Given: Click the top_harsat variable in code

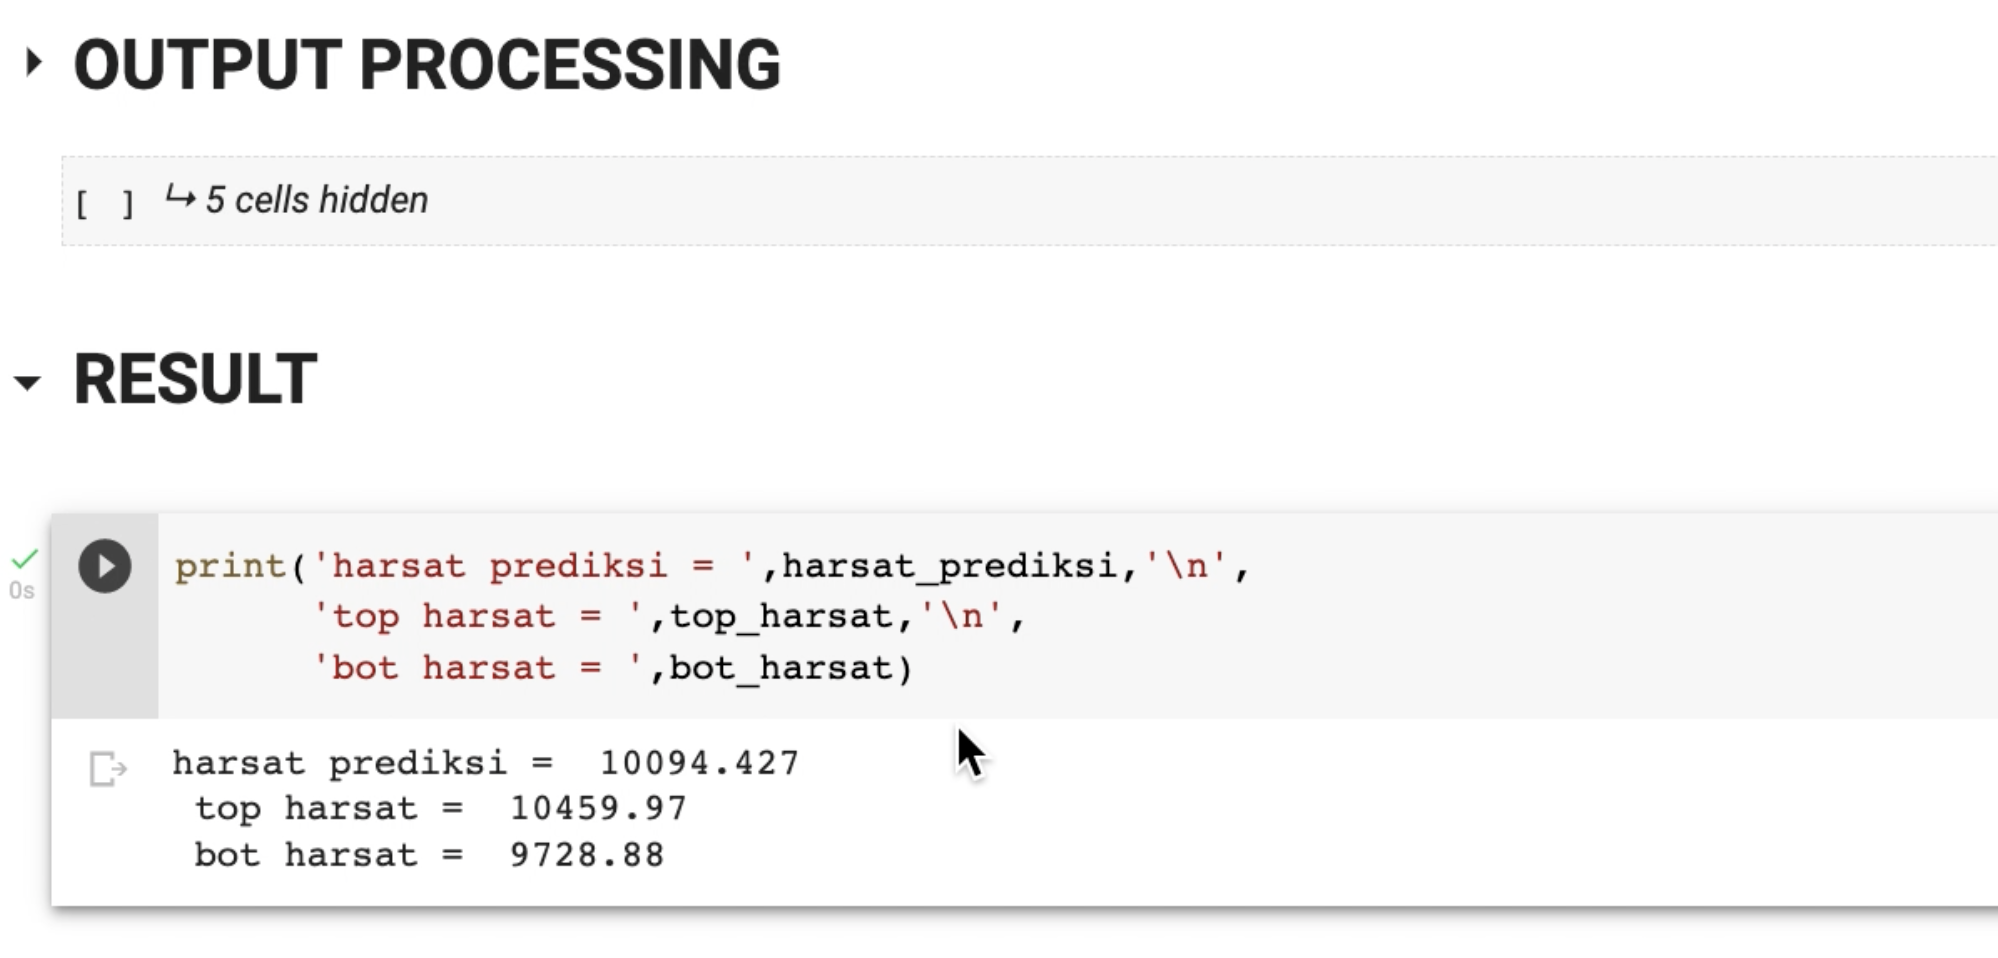Looking at the screenshot, I should tap(782, 616).
